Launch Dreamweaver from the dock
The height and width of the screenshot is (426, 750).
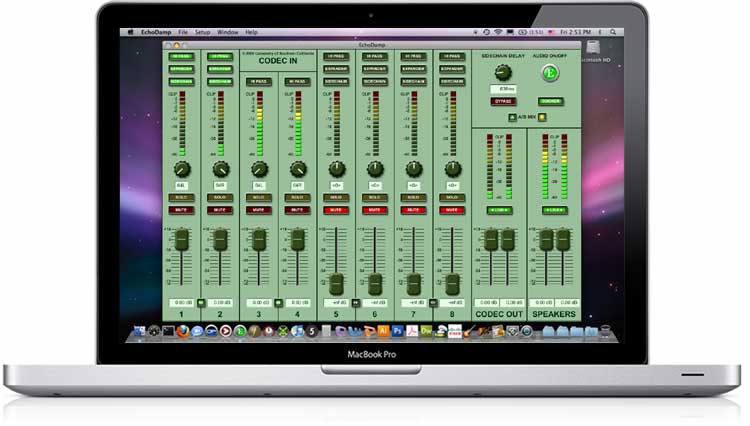(426, 331)
